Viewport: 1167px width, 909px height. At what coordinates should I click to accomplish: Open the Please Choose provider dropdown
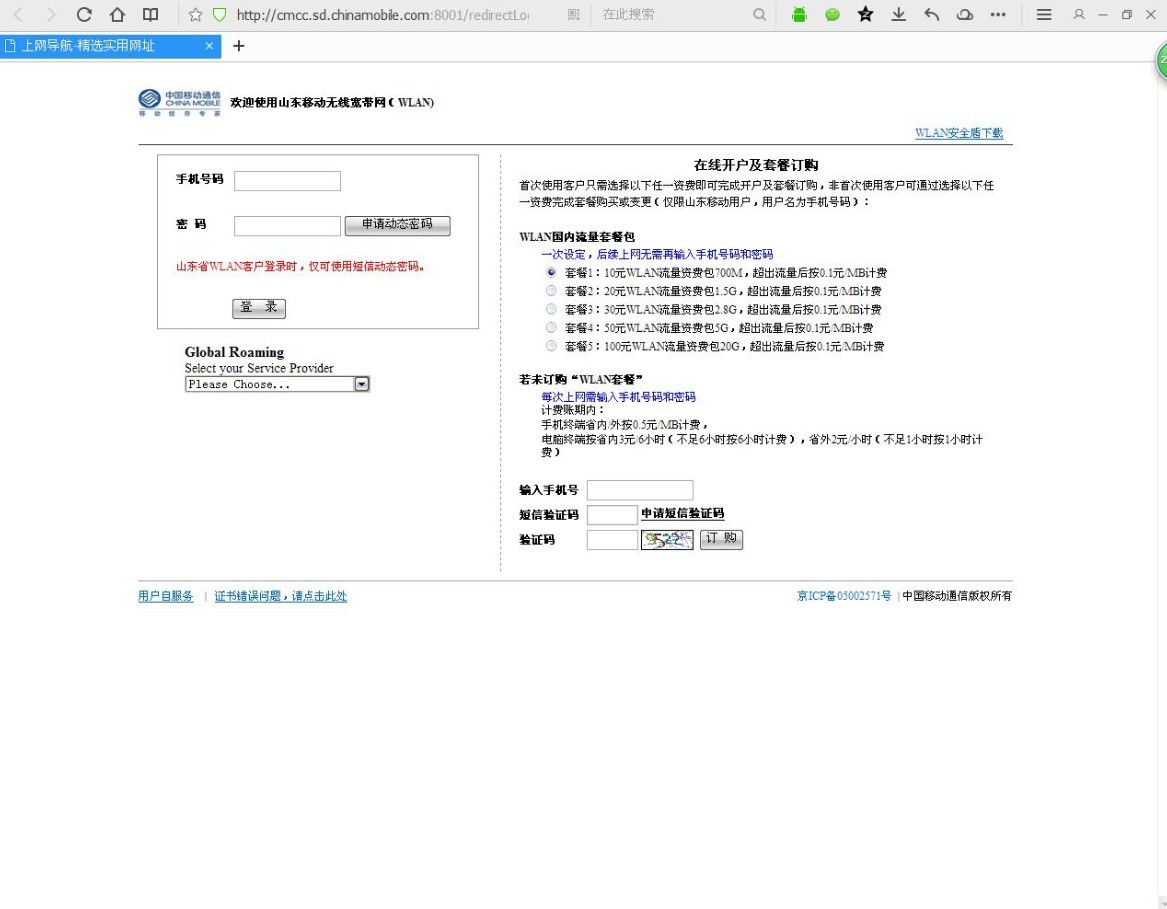pyautogui.click(x=278, y=384)
